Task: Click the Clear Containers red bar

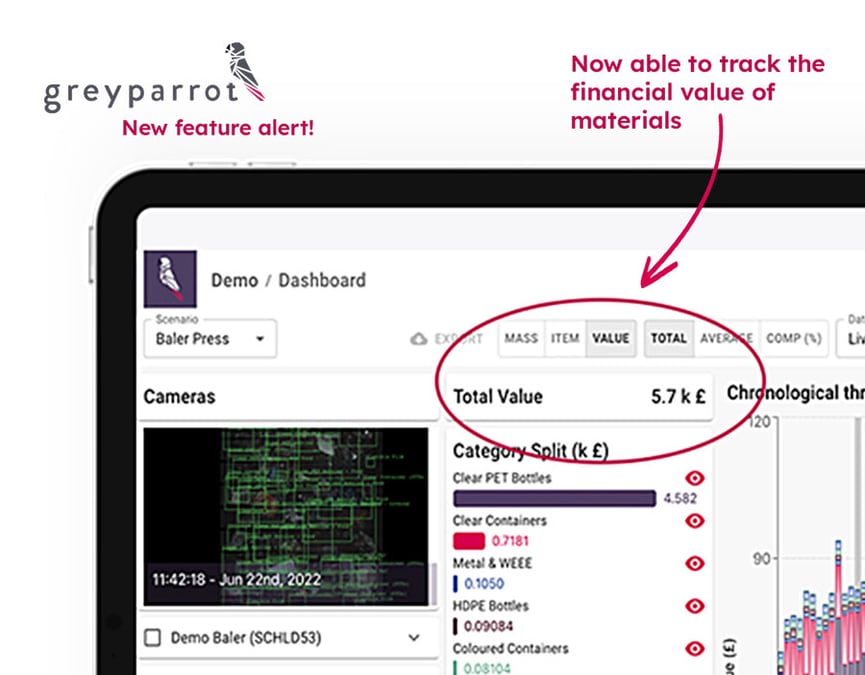Action: [469, 541]
